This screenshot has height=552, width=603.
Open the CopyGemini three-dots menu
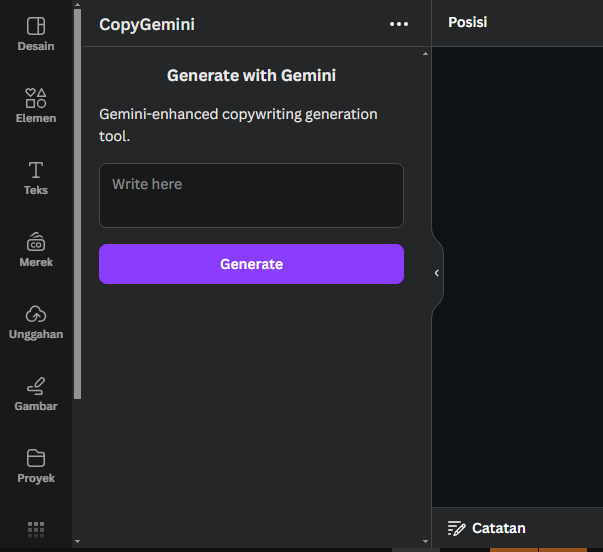pos(399,24)
